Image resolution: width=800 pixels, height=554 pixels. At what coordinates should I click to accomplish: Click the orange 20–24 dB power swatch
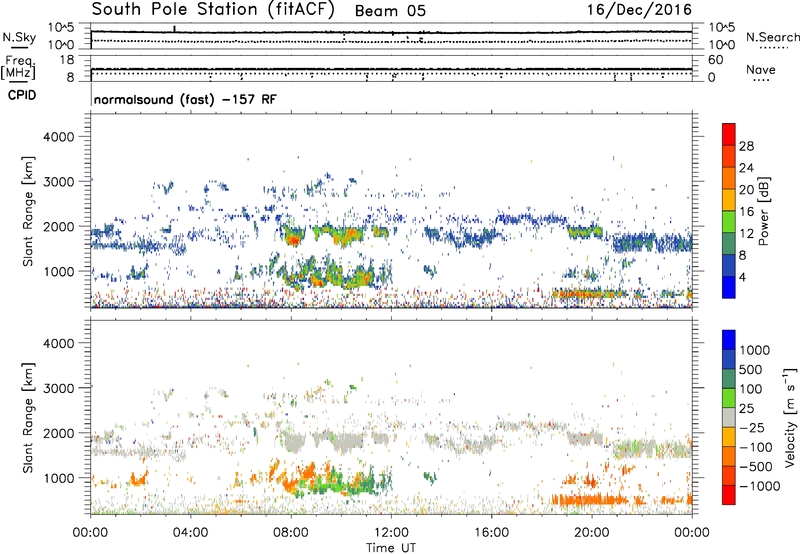729,179
